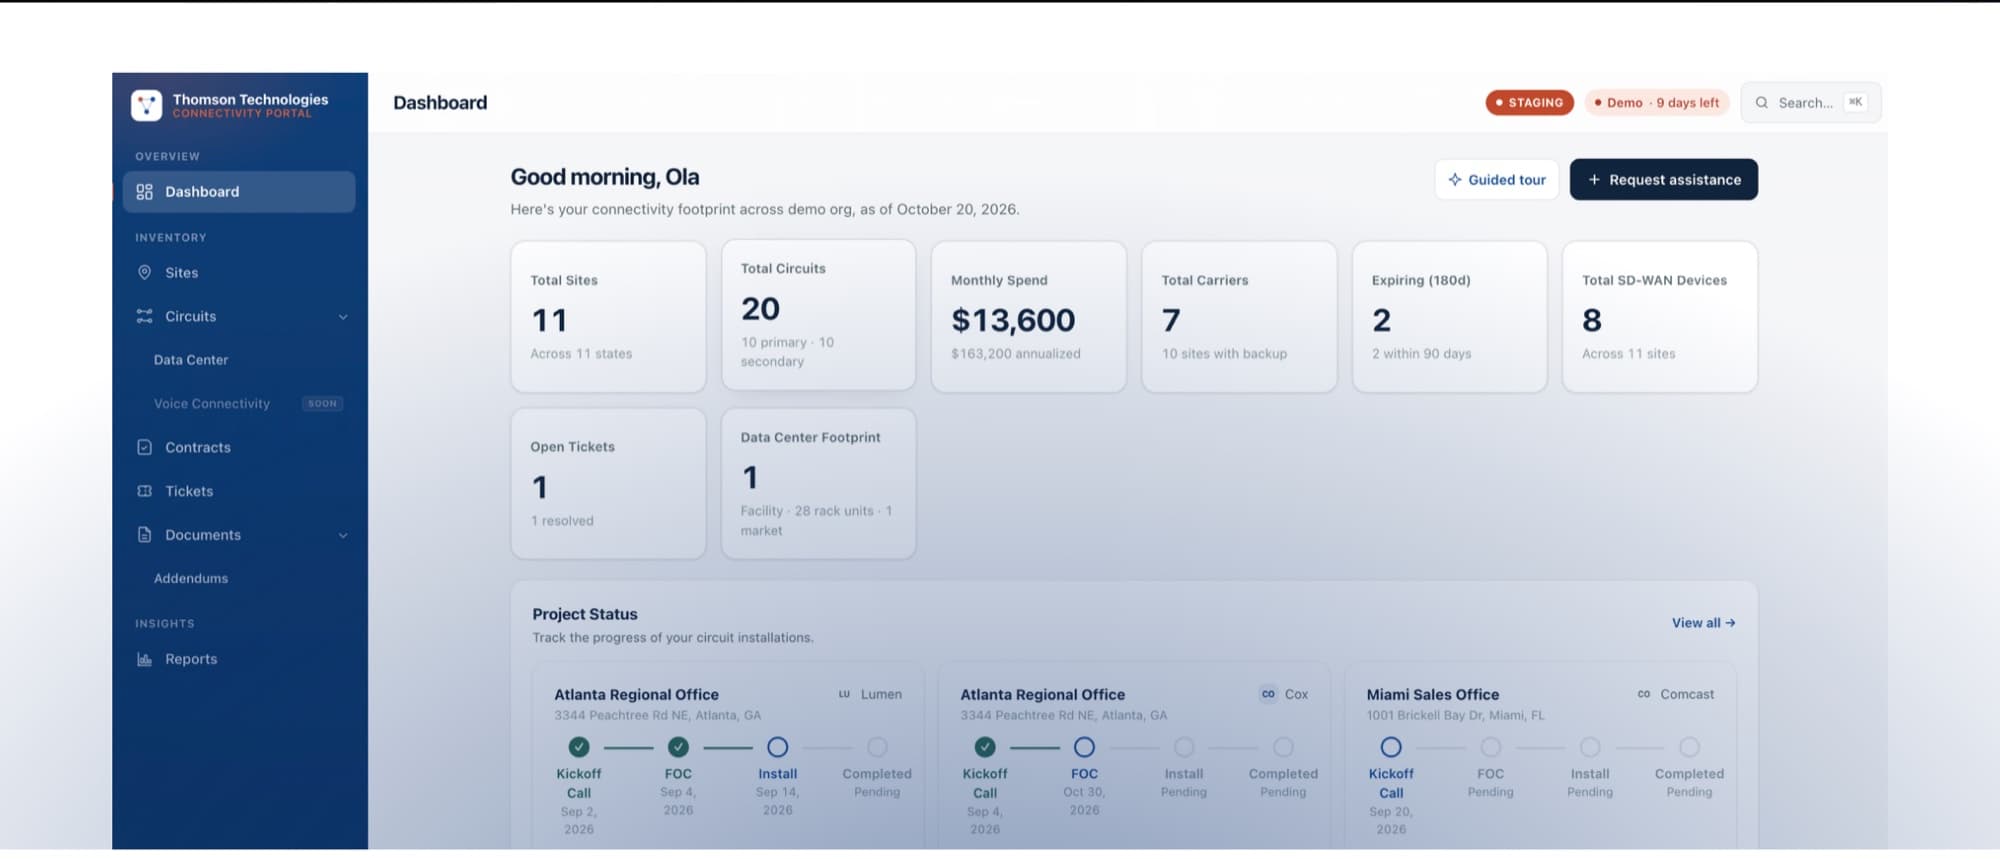Focus the Search input field

click(x=1811, y=103)
